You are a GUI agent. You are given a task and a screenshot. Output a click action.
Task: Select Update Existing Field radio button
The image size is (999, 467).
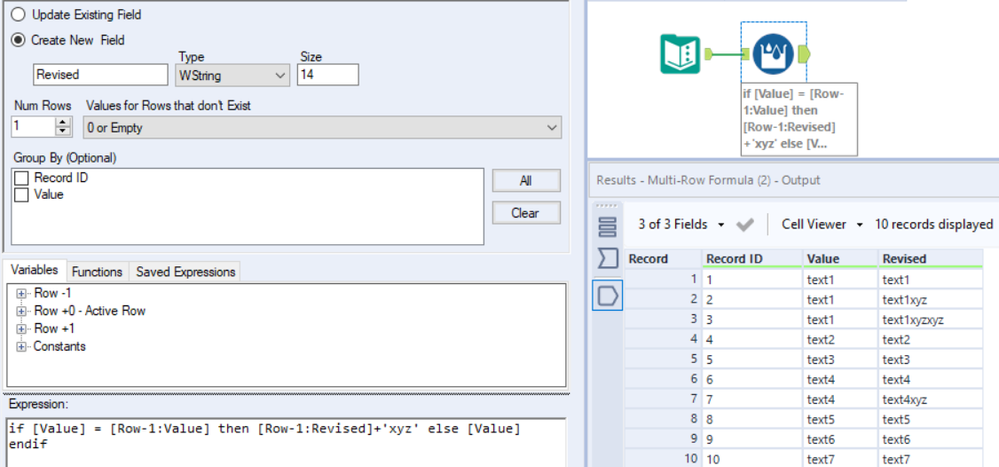coord(19,14)
